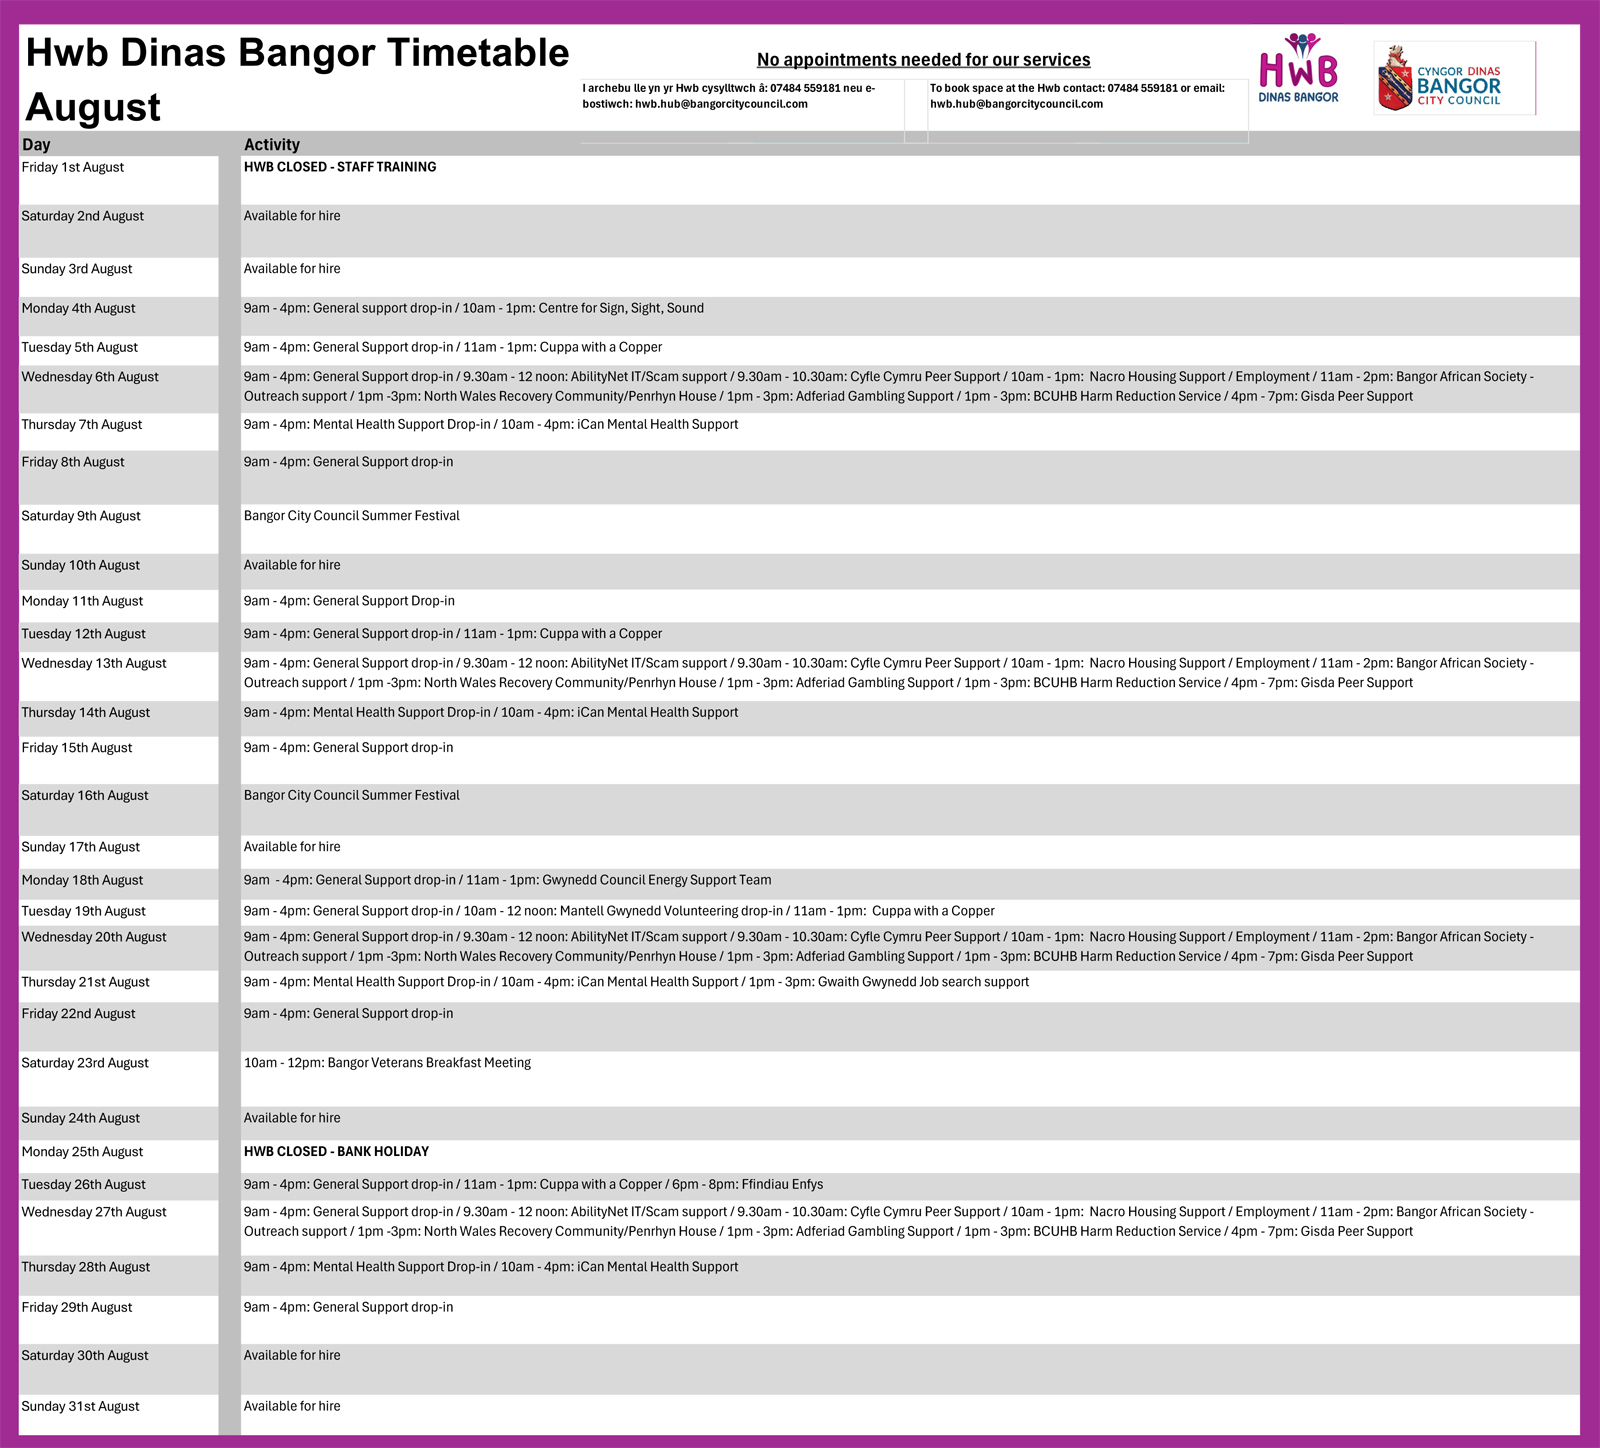Screen dimensions: 1600x1448
Task: Select 'Sunday 10th August' day cell
Action: click(x=119, y=571)
